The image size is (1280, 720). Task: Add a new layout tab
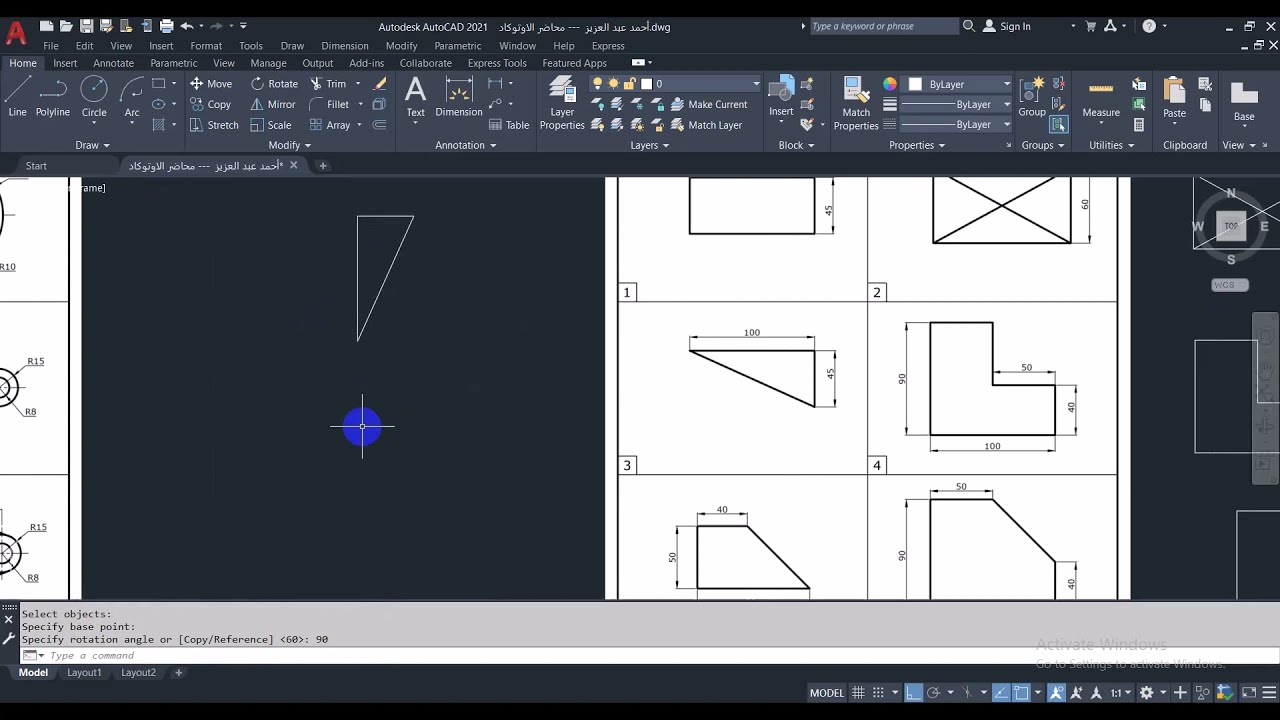click(179, 673)
